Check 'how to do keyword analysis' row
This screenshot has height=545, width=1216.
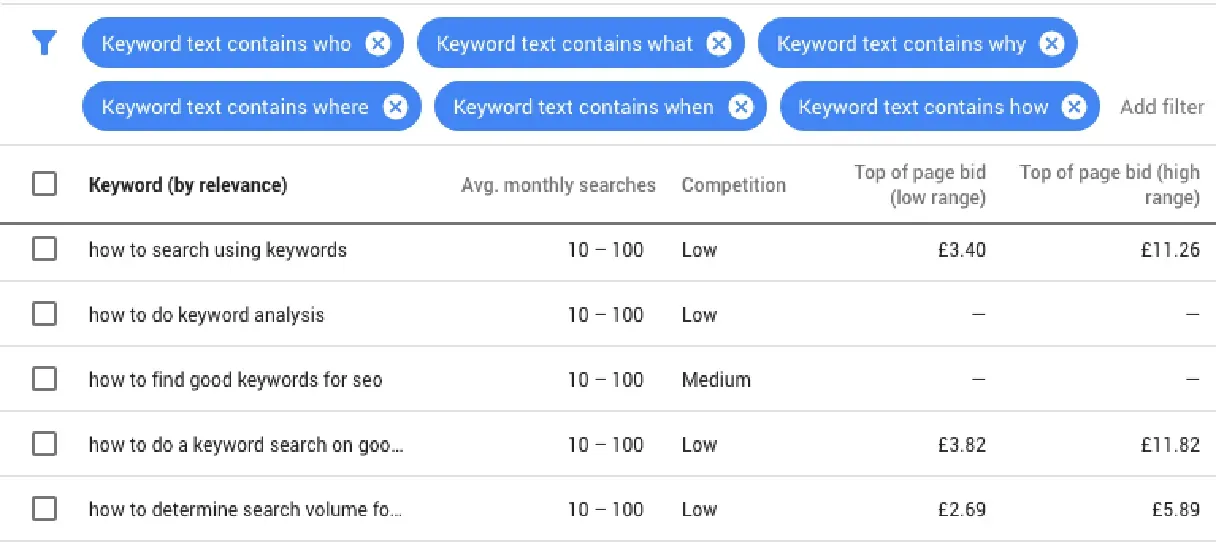(45, 315)
